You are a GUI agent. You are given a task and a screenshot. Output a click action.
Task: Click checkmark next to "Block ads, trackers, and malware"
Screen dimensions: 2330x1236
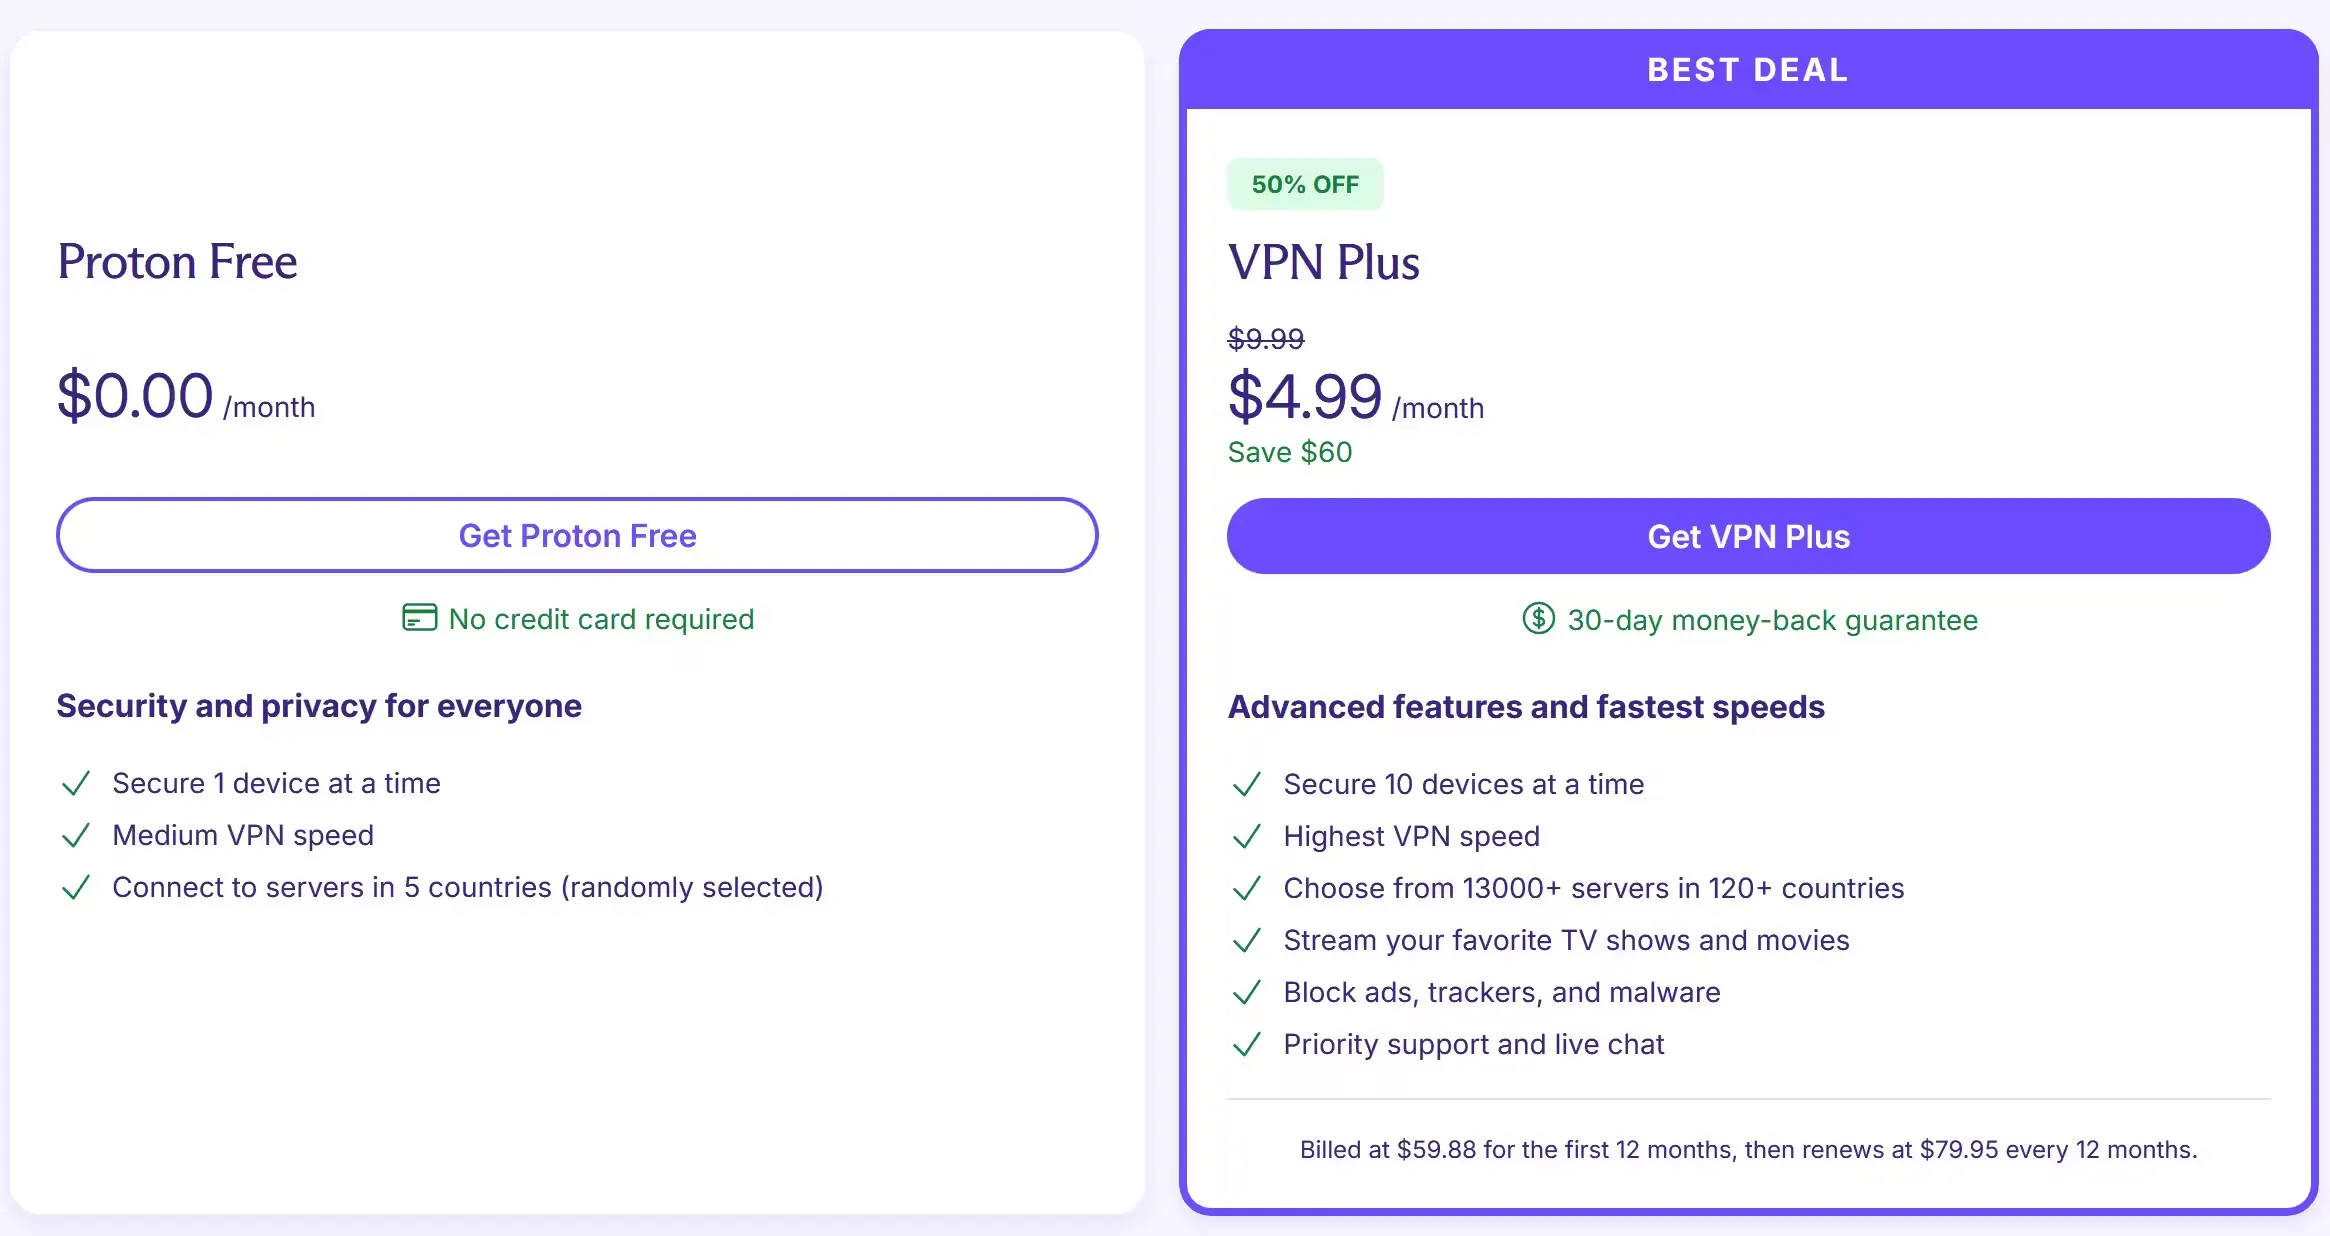(x=1247, y=992)
